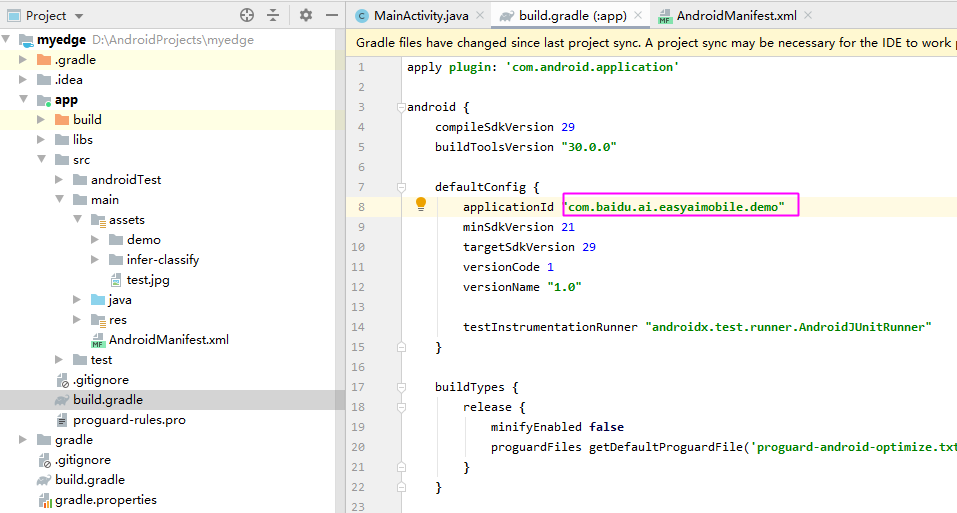
Task: Expand the libs folder arrow
Action: pyautogui.click(x=41, y=140)
